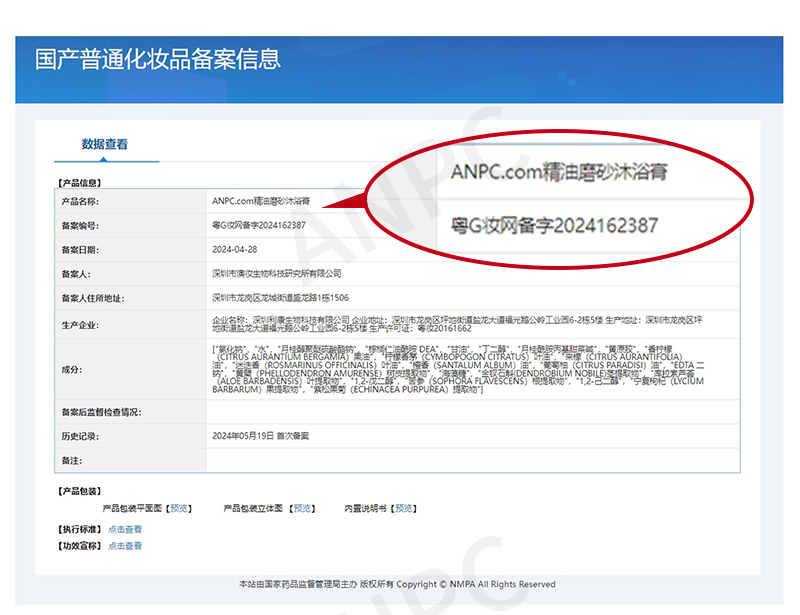Click the 备案日期 value 2024-04-28
Image resolution: width=800 pixels, height=615 pixels.
click(x=235, y=249)
